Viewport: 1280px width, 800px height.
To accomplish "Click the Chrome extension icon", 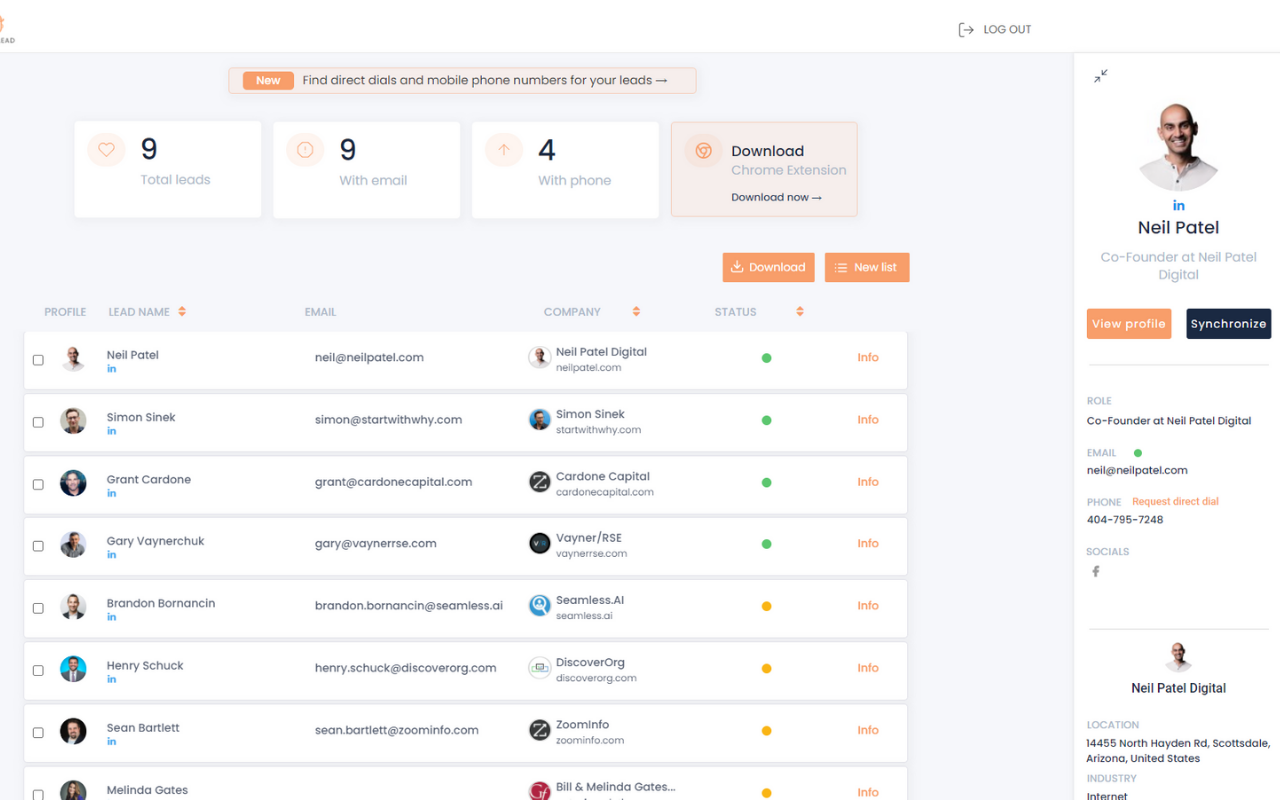I will click(703, 150).
